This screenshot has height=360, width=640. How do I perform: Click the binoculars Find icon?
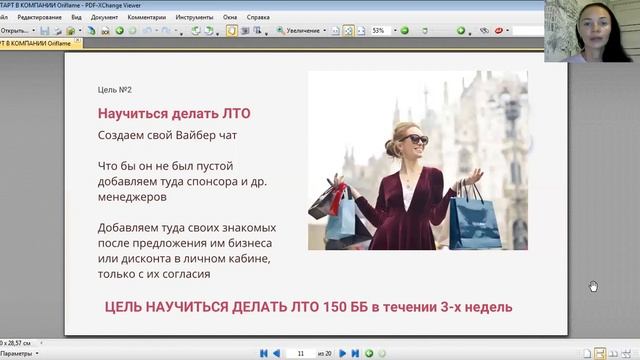tap(484, 31)
